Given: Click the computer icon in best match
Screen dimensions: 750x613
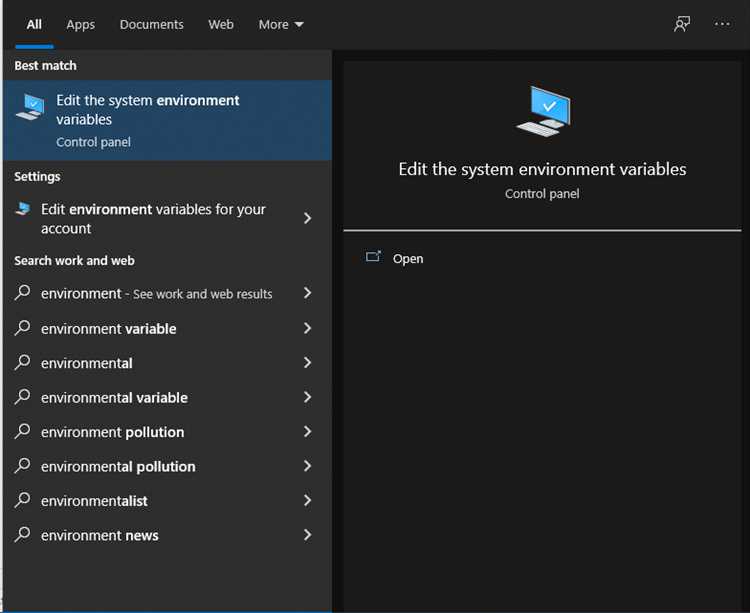Looking at the screenshot, I should (x=30, y=107).
